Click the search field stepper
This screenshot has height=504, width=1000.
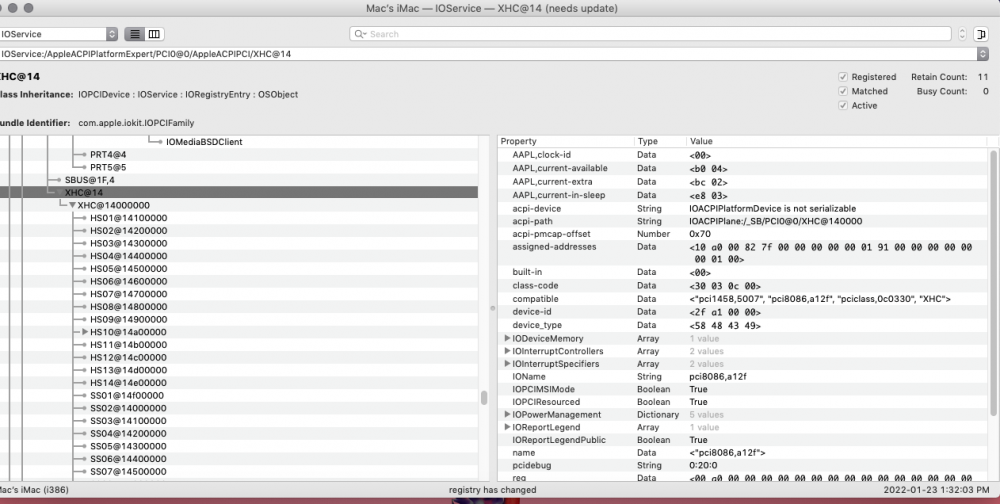[962, 34]
